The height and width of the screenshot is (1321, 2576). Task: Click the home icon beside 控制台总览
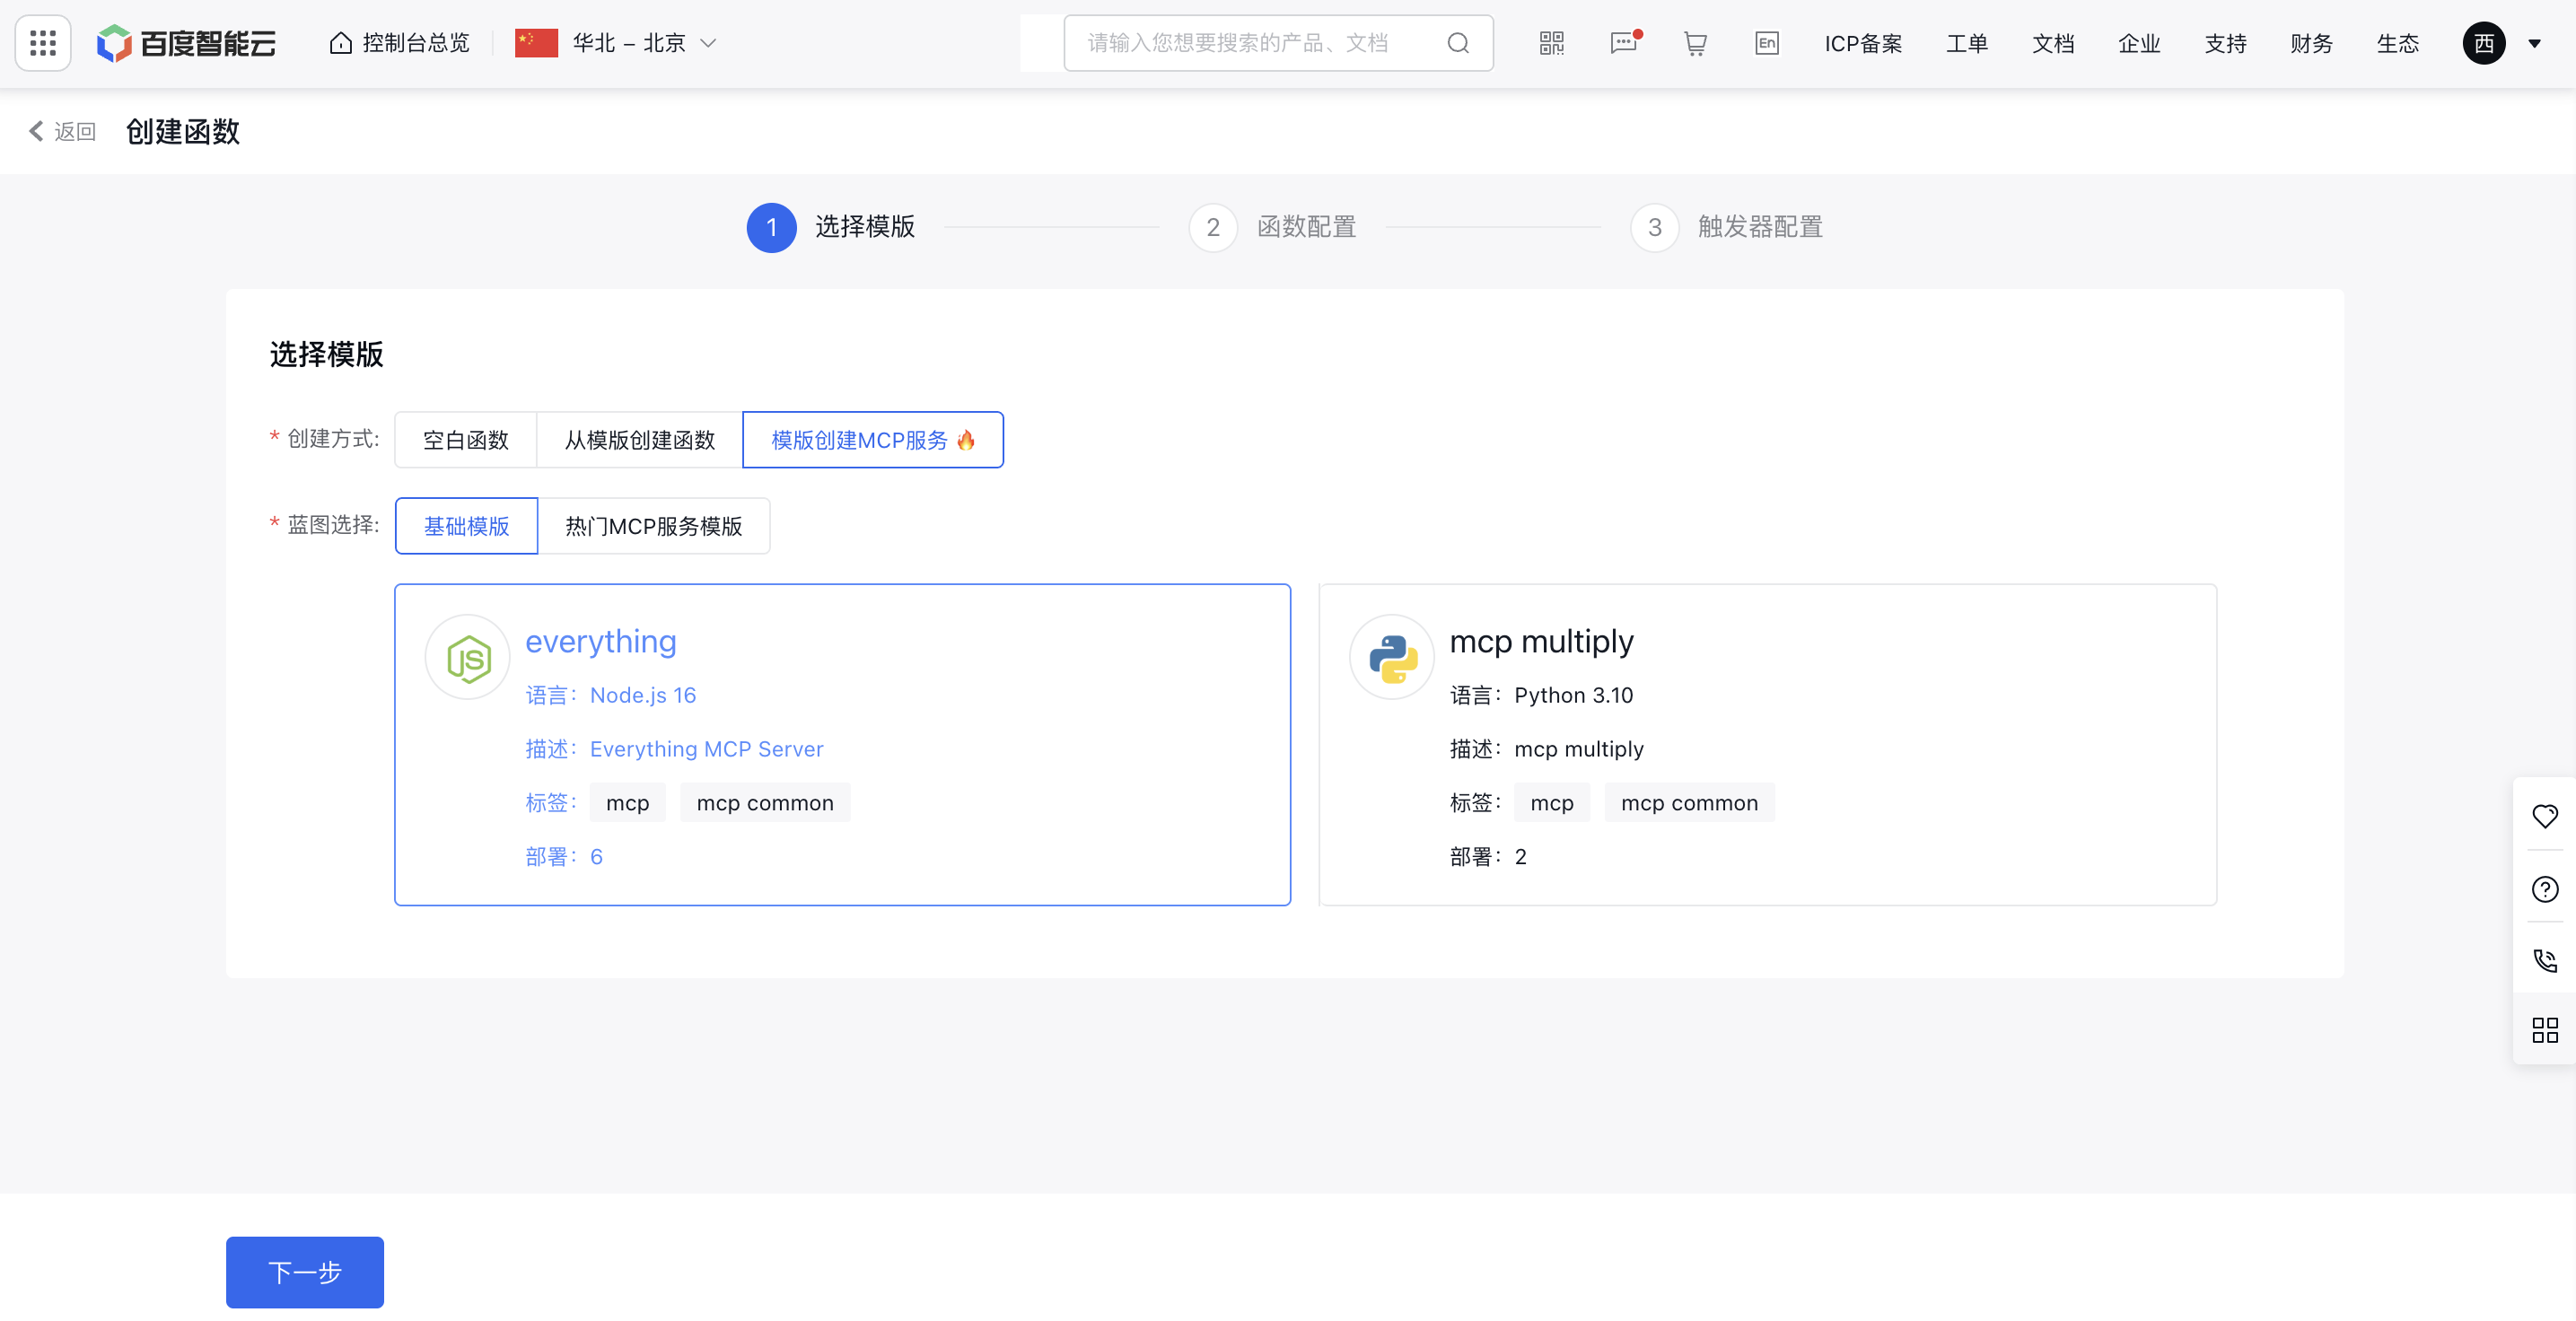coord(341,43)
